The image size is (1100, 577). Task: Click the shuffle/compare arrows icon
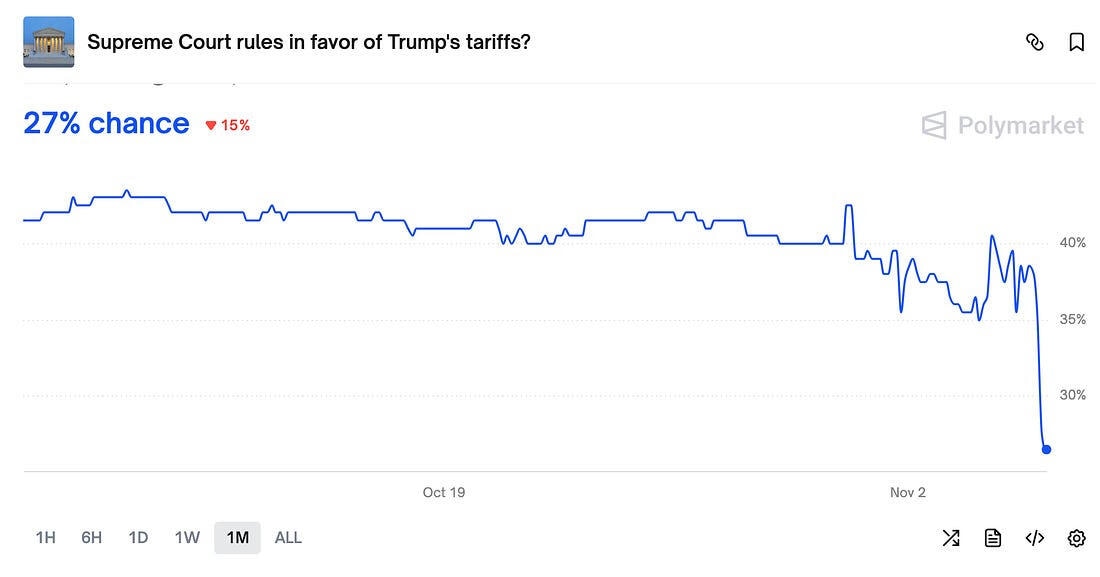[x=951, y=538]
